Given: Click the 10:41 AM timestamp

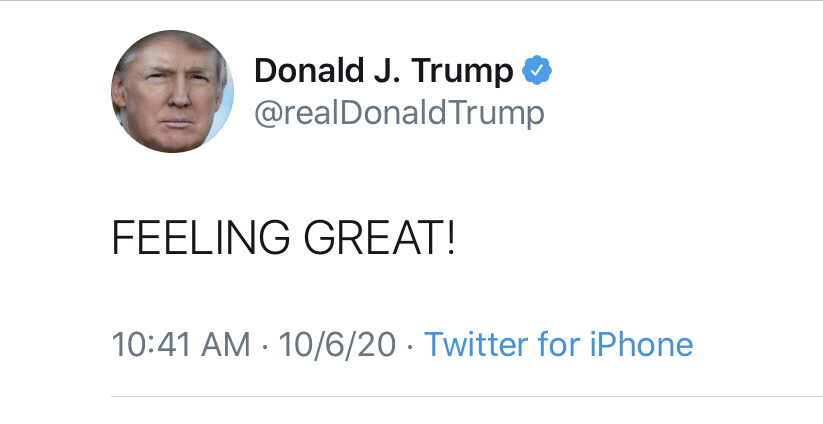Looking at the screenshot, I should [x=181, y=345].
